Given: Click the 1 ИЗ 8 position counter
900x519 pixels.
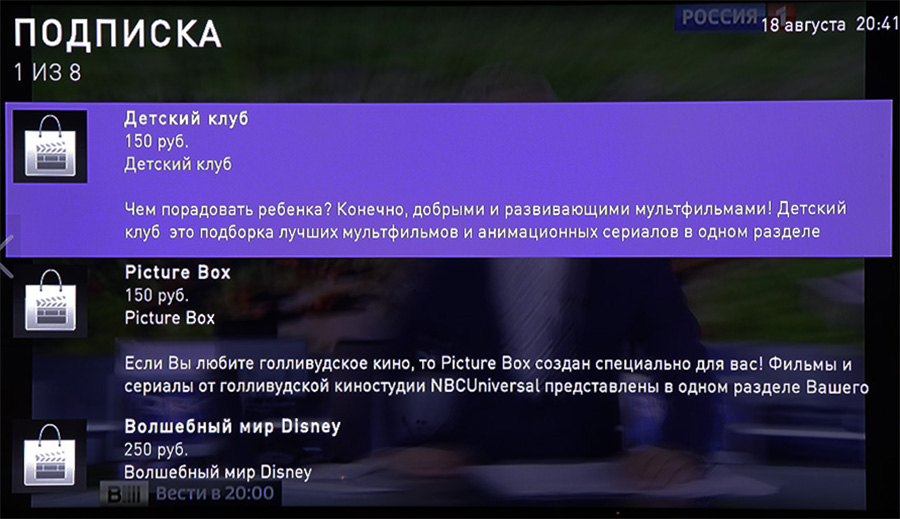Looking at the screenshot, I should coord(47,73).
